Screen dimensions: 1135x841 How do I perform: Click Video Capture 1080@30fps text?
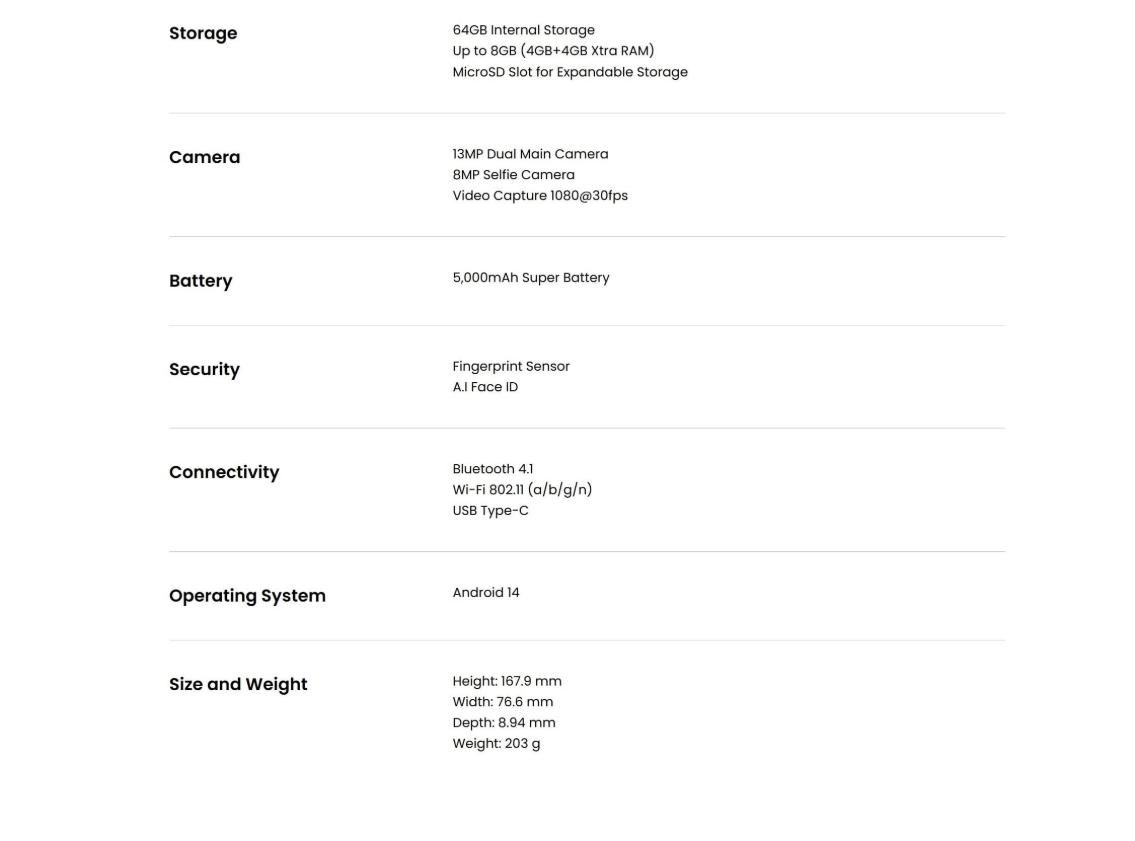540,196
